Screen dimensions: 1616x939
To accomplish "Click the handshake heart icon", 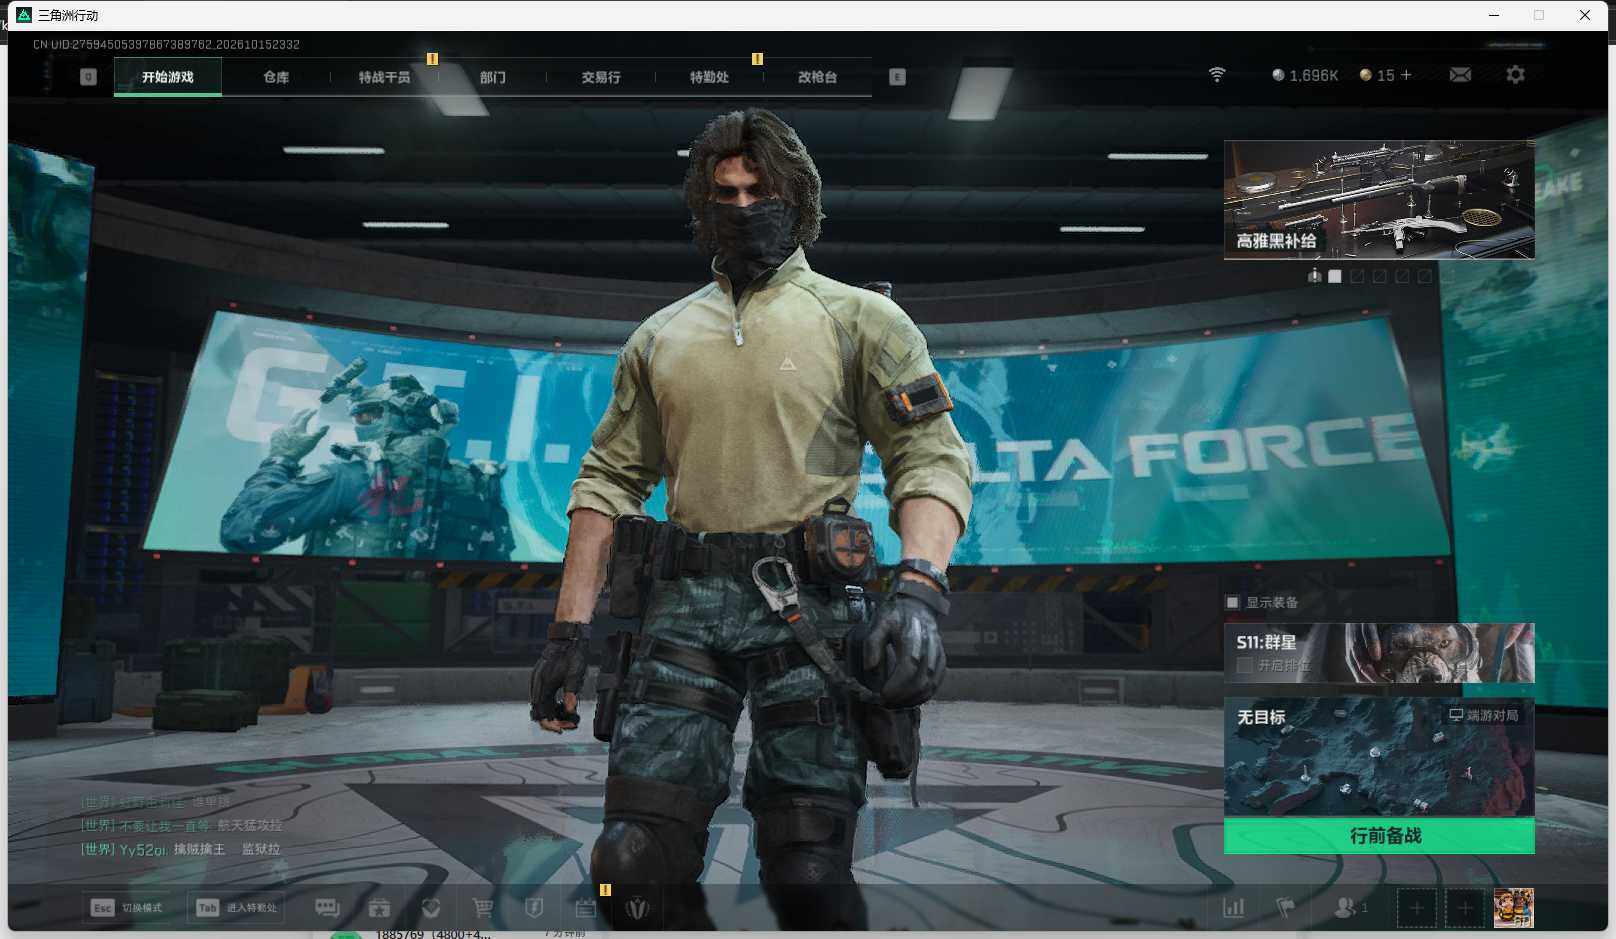I will (431, 907).
